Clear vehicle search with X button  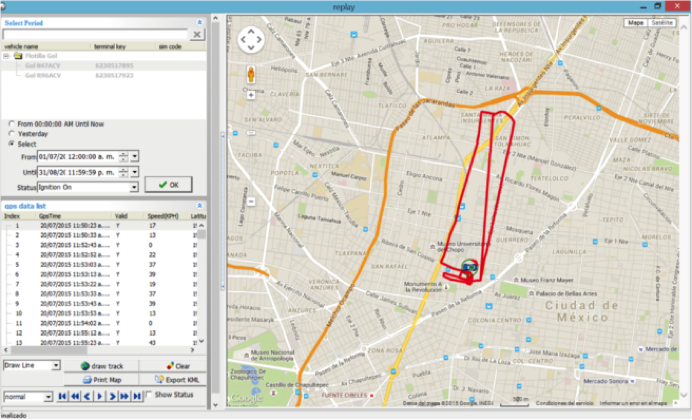(x=197, y=34)
